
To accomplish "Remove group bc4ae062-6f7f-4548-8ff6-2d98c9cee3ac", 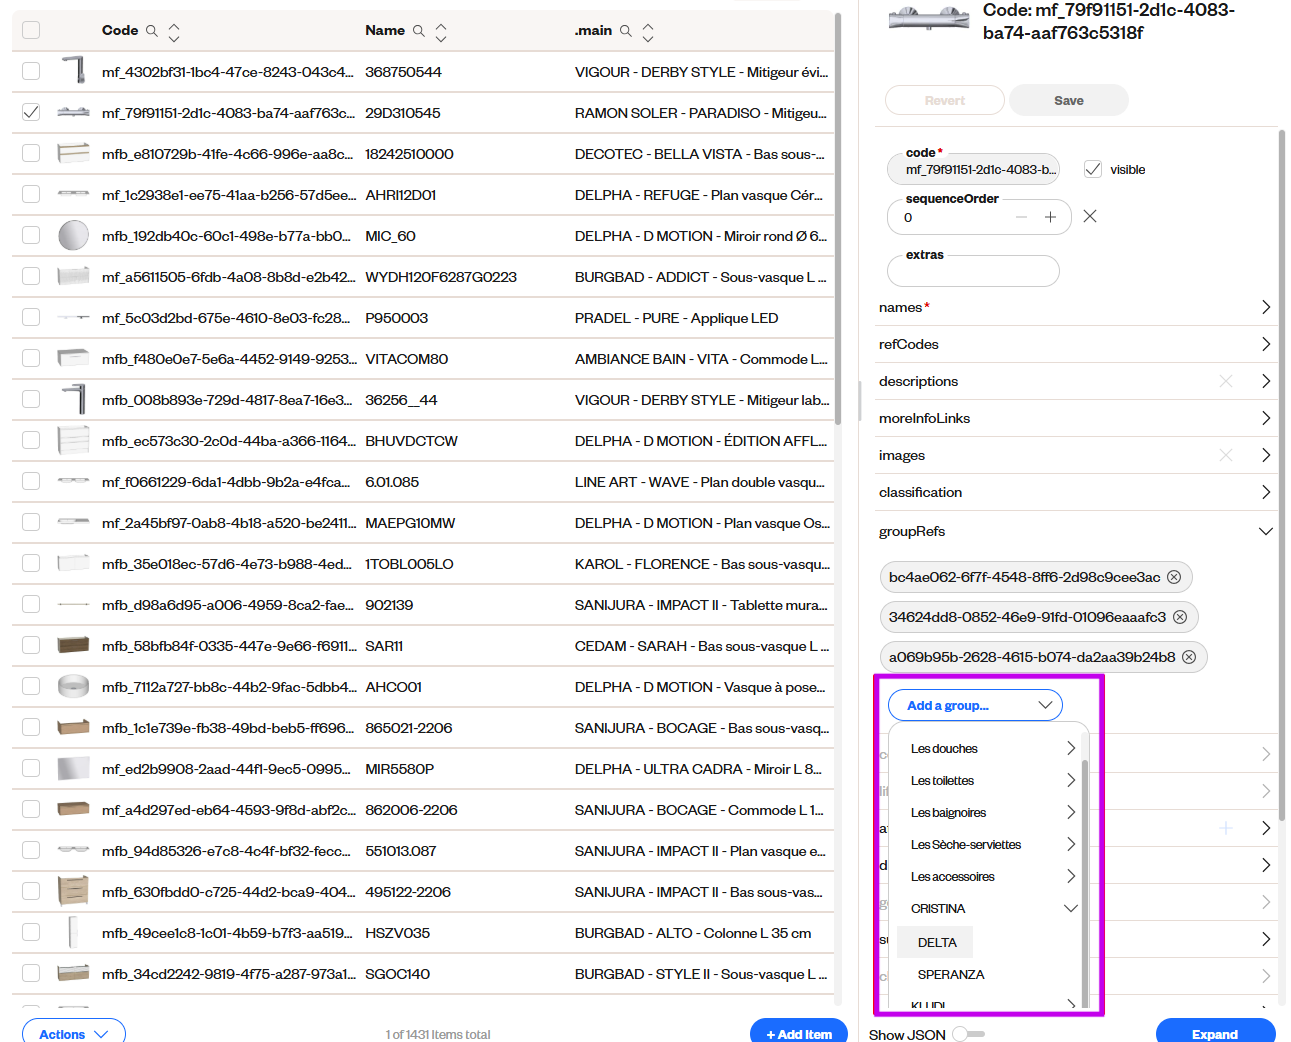I will point(1174,577).
